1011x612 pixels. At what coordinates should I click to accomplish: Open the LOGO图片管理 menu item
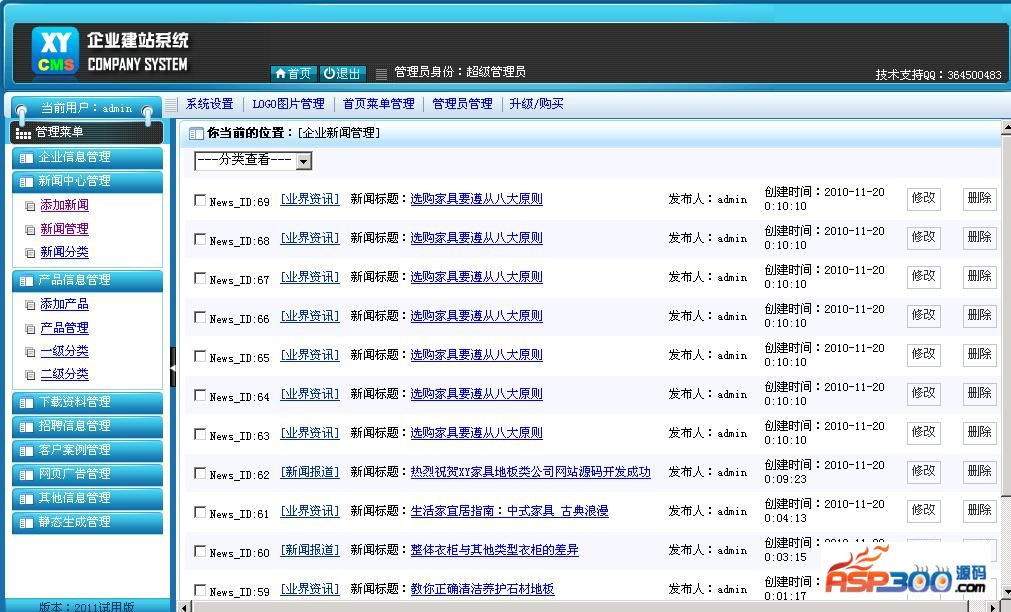288,104
